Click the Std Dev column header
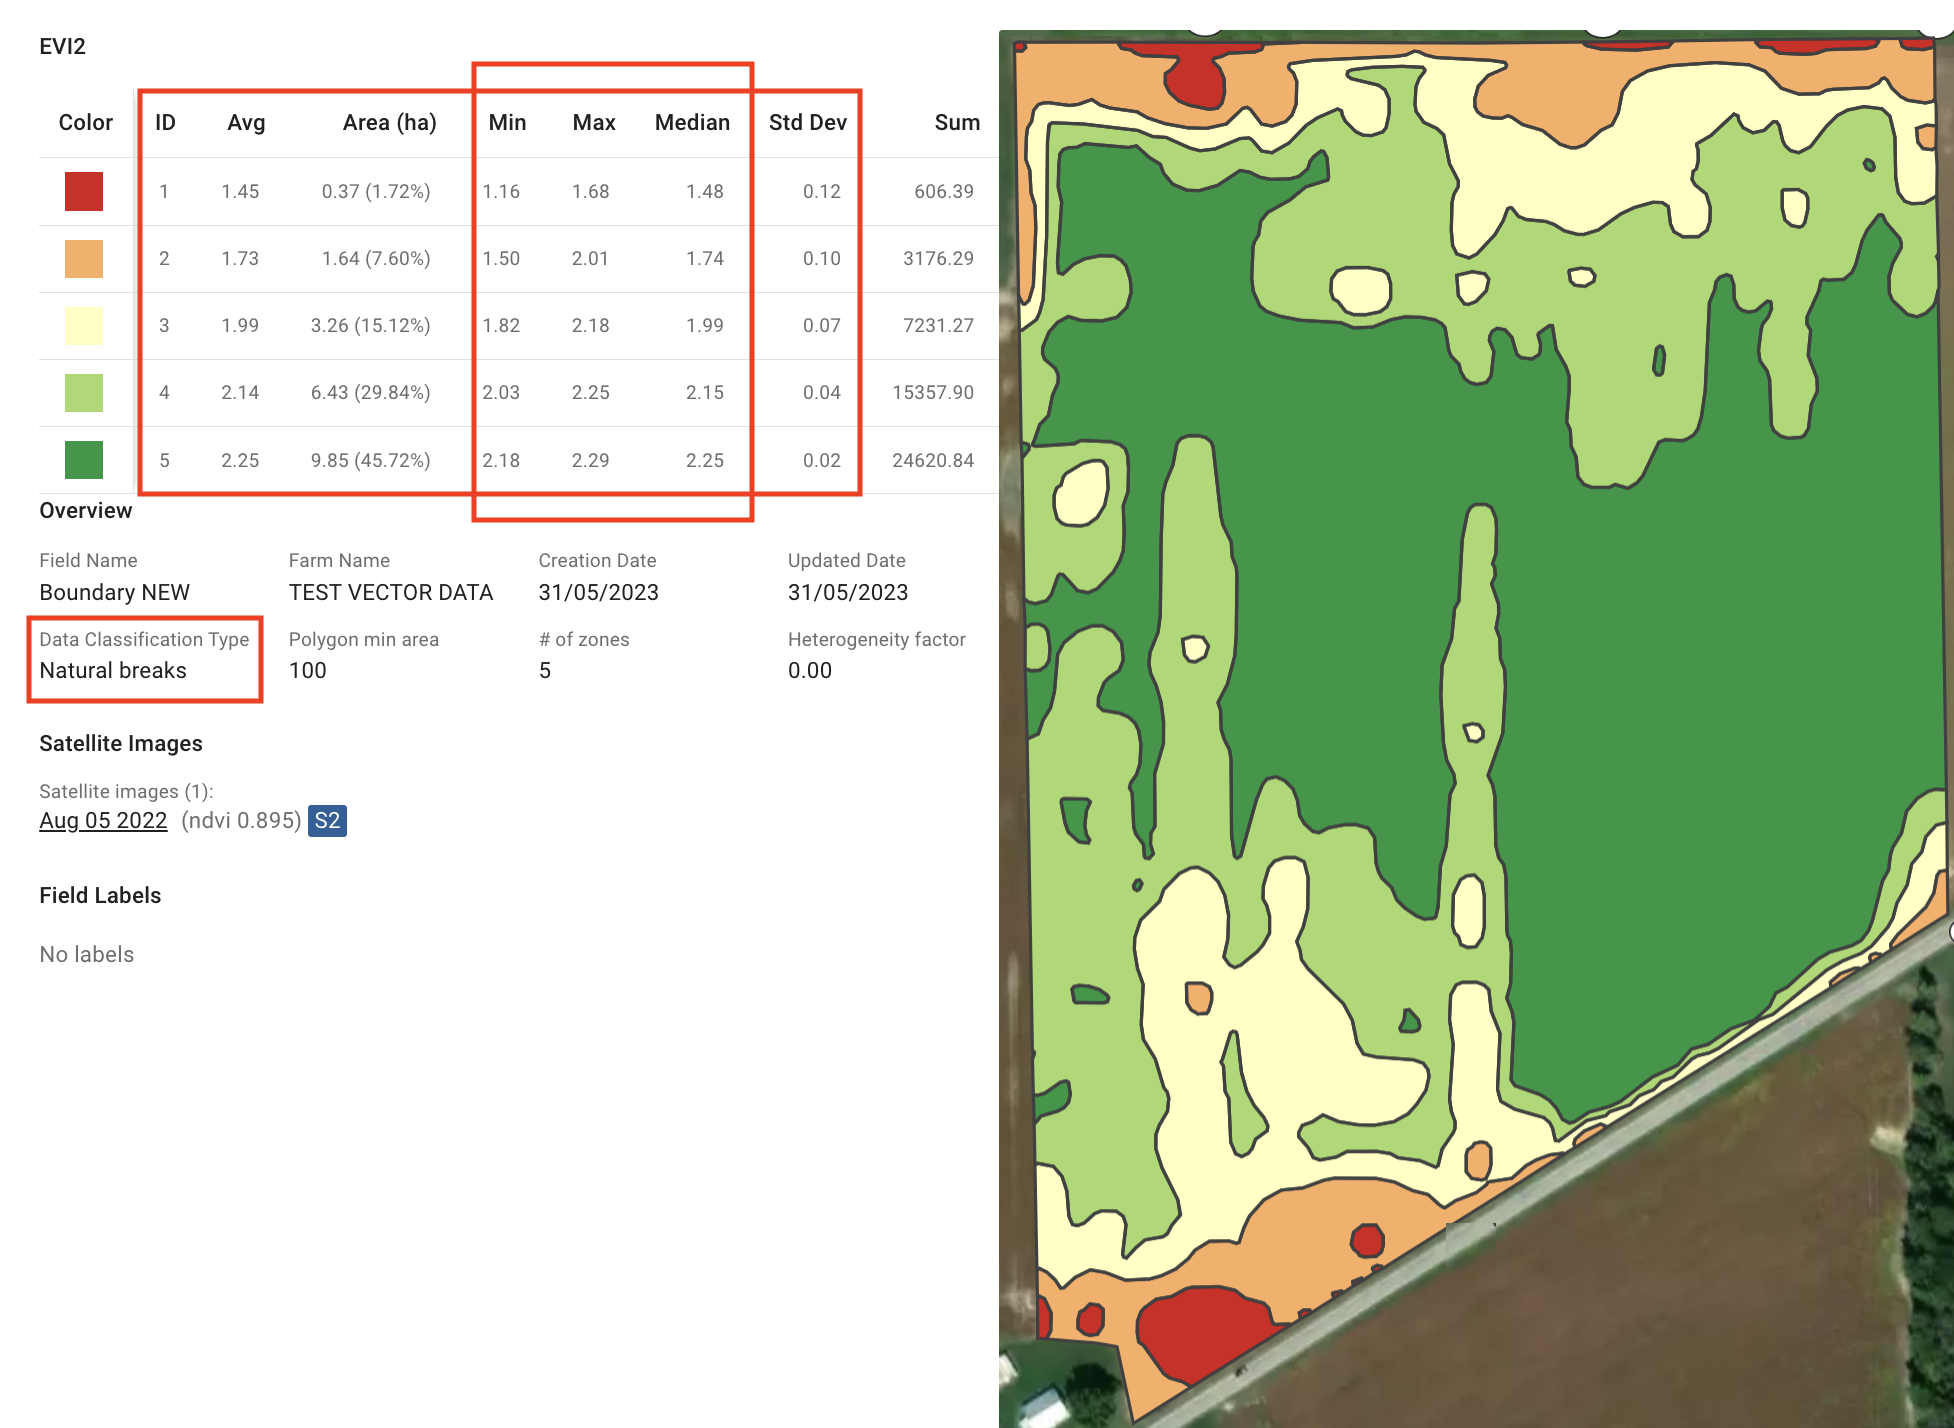Viewport: 1954px width, 1428px height. (807, 122)
